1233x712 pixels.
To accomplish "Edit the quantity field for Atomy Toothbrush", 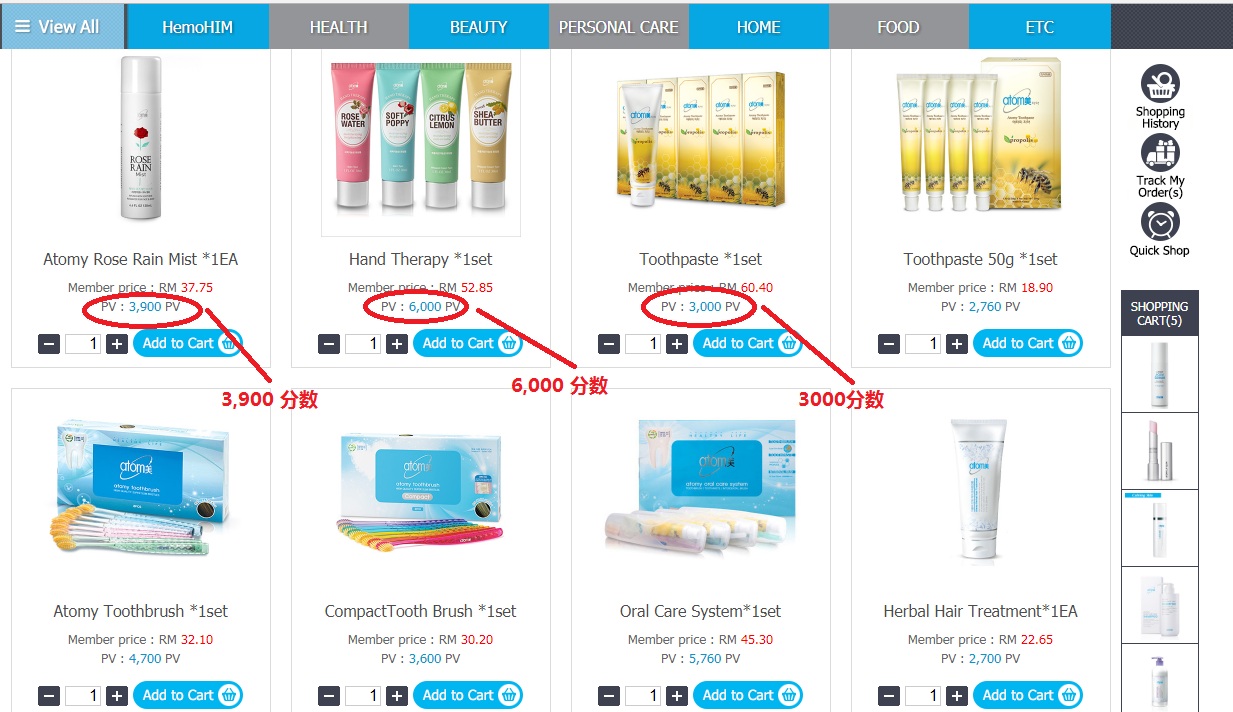I will [x=83, y=696].
